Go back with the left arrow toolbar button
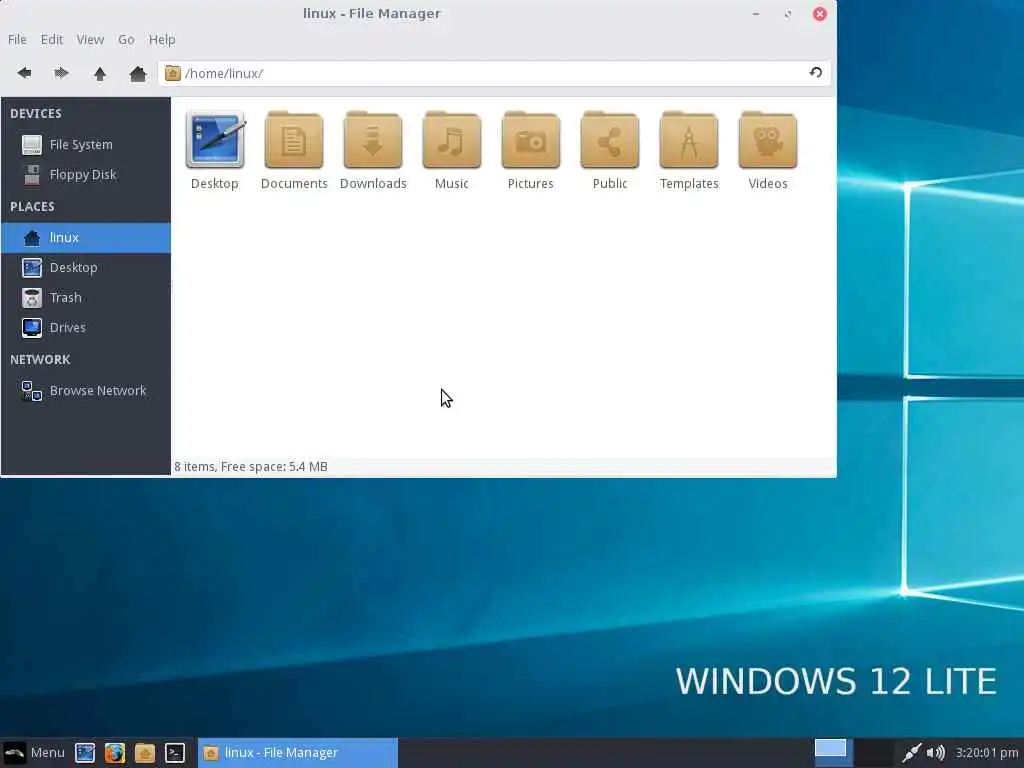Screen dimensions: 1024x768 pyautogui.click(x=24, y=73)
